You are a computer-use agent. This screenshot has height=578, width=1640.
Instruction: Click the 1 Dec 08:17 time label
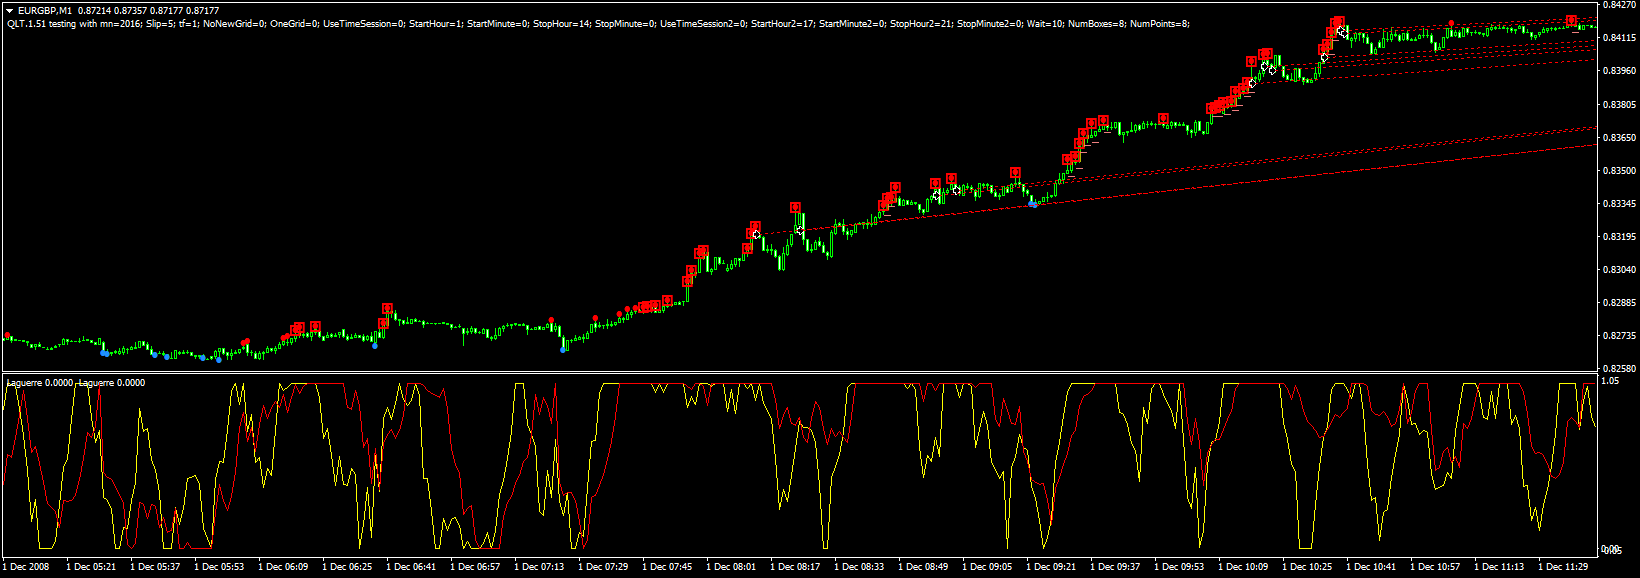(795, 567)
